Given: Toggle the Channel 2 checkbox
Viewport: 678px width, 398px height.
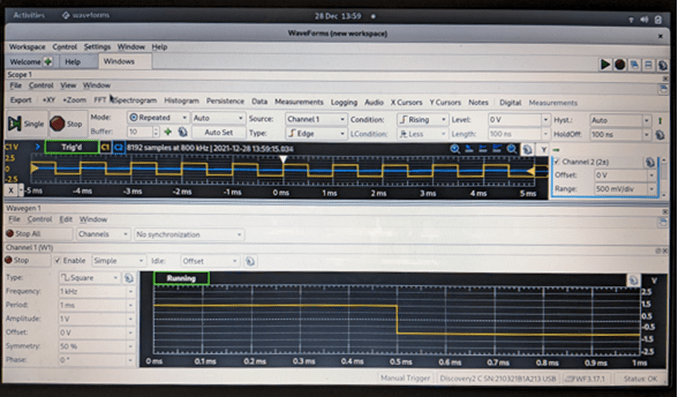Looking at the screenshot, I should pyautogui.click(x=557, y=161).
